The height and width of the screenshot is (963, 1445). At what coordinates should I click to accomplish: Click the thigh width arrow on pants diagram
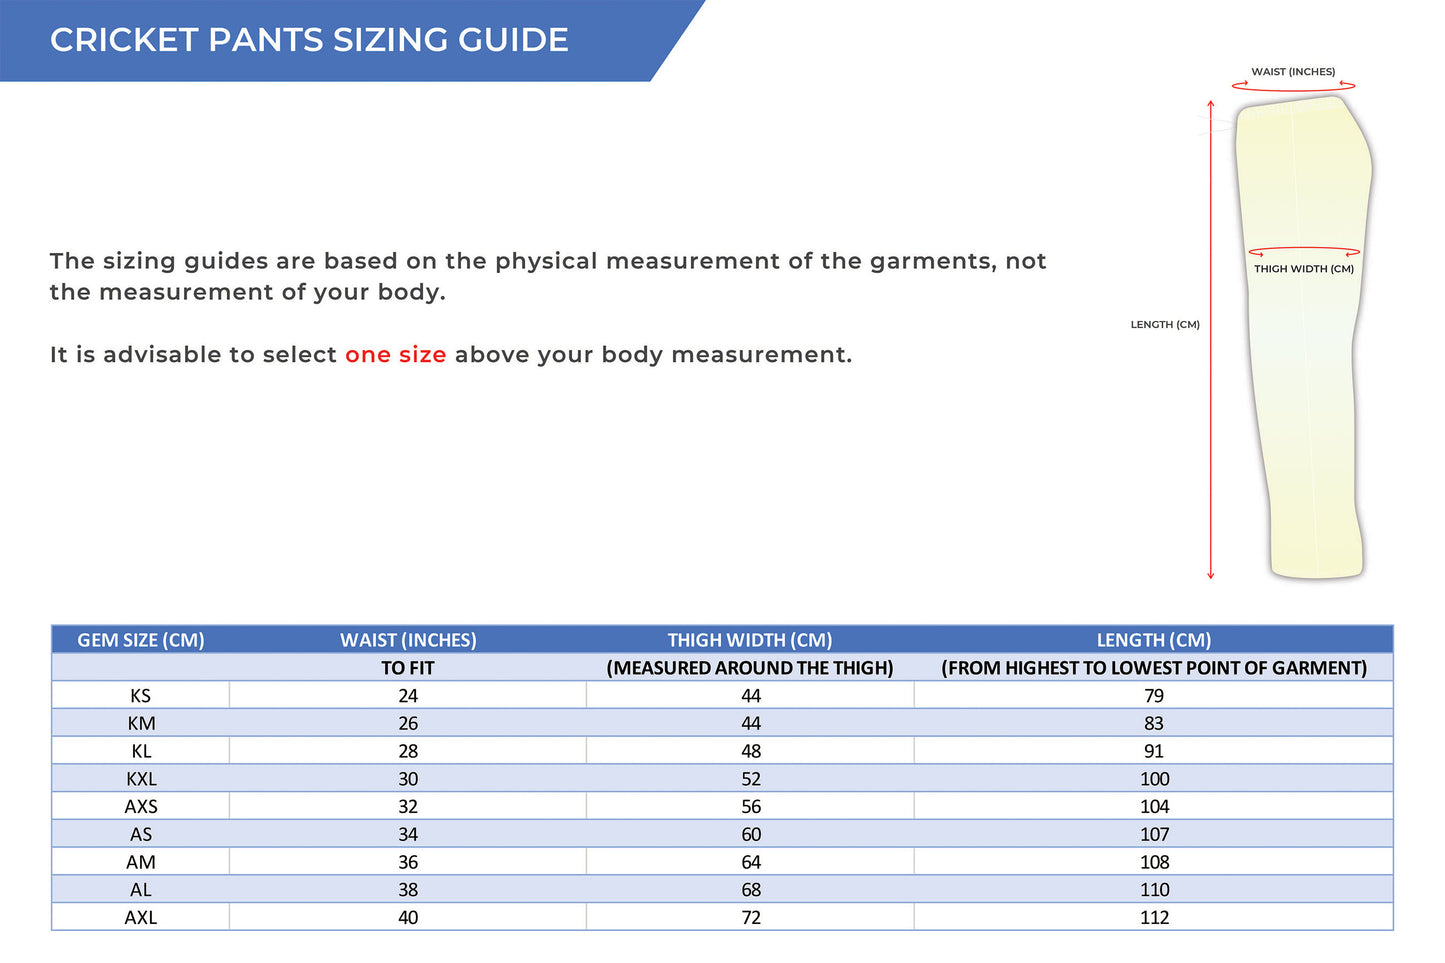1304,252
